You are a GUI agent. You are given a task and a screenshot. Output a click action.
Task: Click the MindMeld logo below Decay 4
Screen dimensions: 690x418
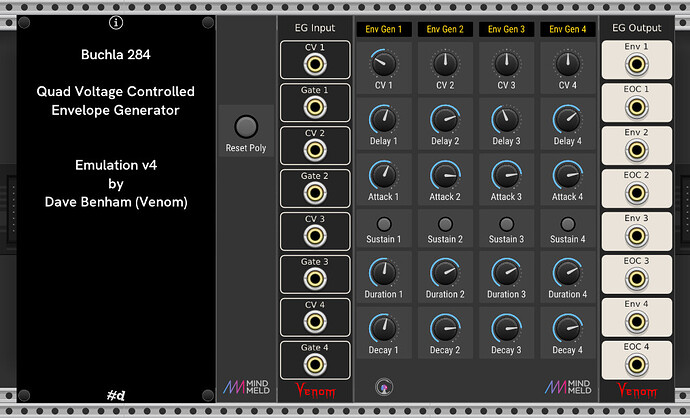568,387
